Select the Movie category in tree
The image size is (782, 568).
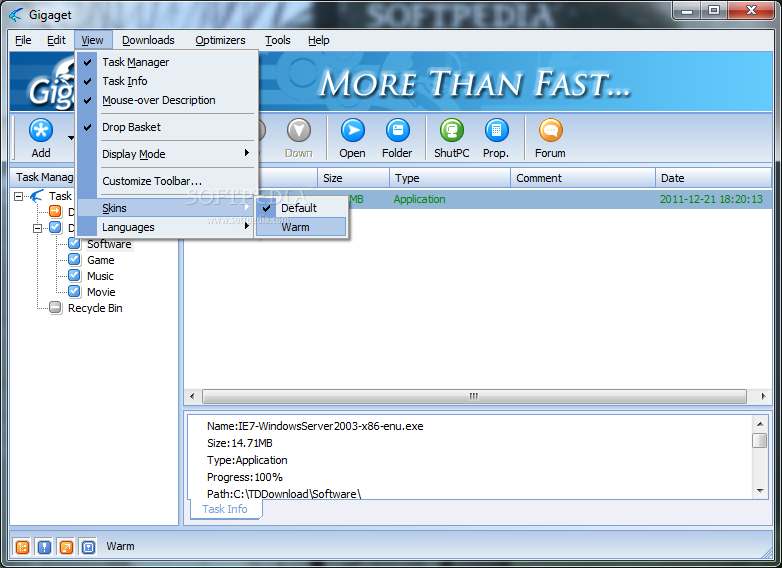(101, 292)
